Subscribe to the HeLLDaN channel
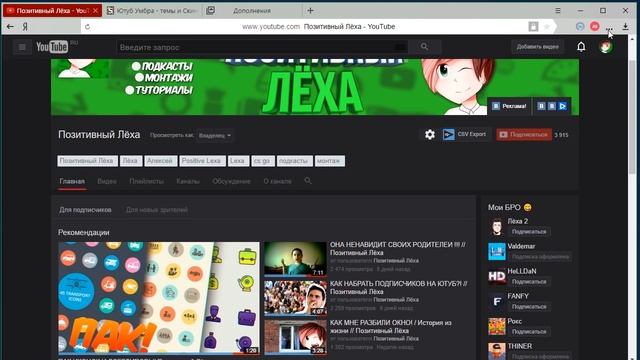This screenshot has height=360, width=640. pos(529,282)
